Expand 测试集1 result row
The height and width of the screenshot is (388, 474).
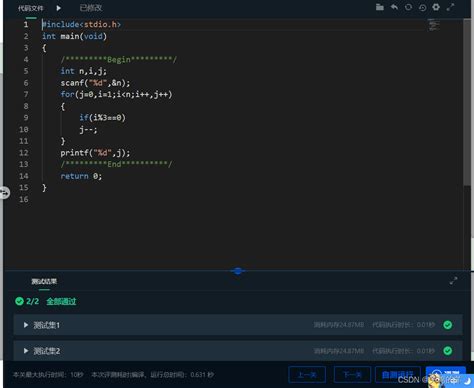point(238,325)
